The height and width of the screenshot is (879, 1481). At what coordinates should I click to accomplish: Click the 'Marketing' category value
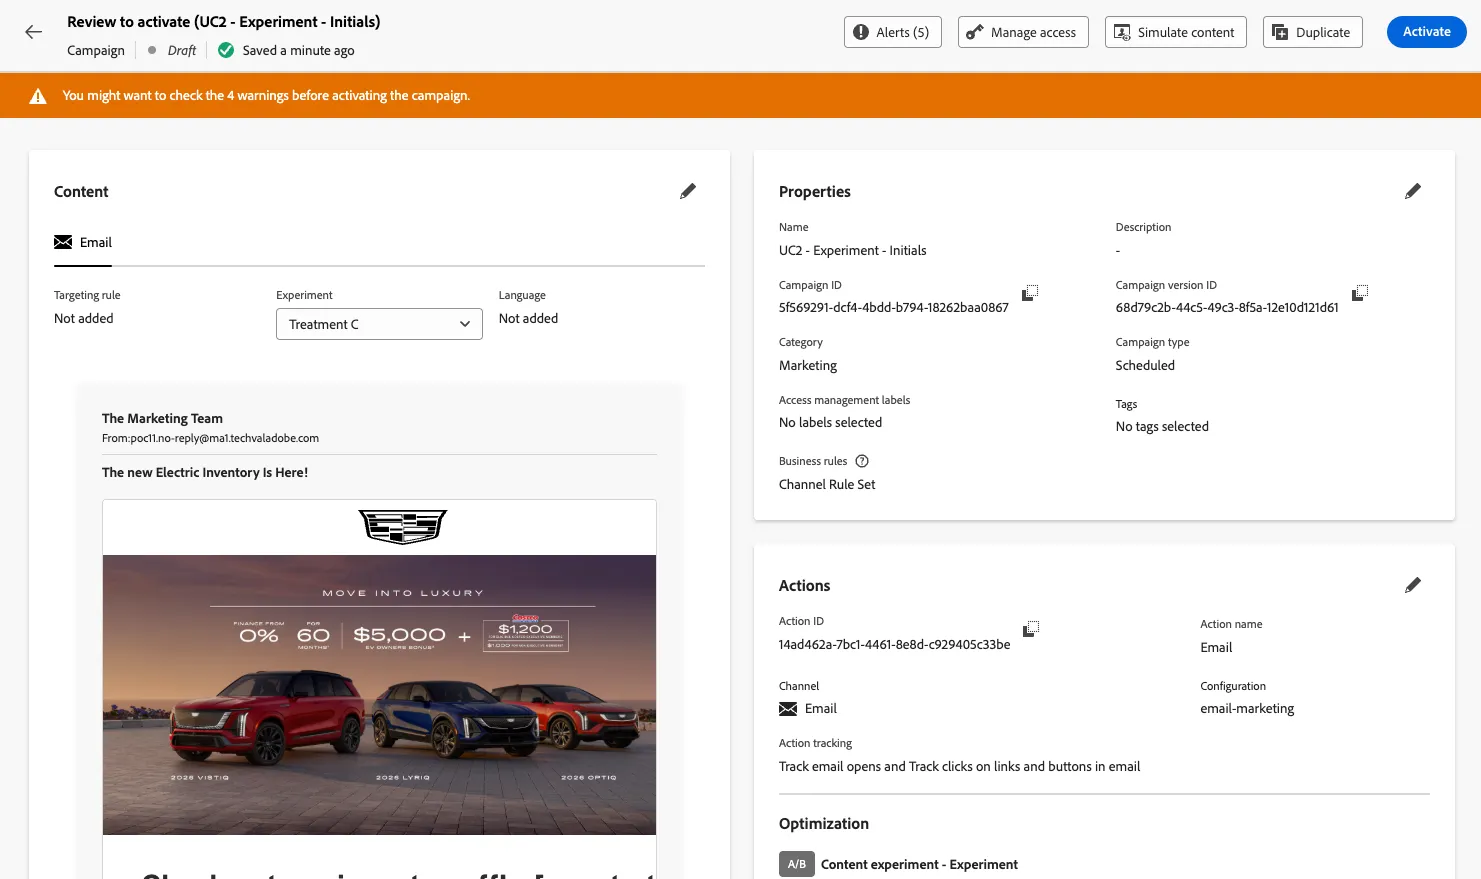808,366
